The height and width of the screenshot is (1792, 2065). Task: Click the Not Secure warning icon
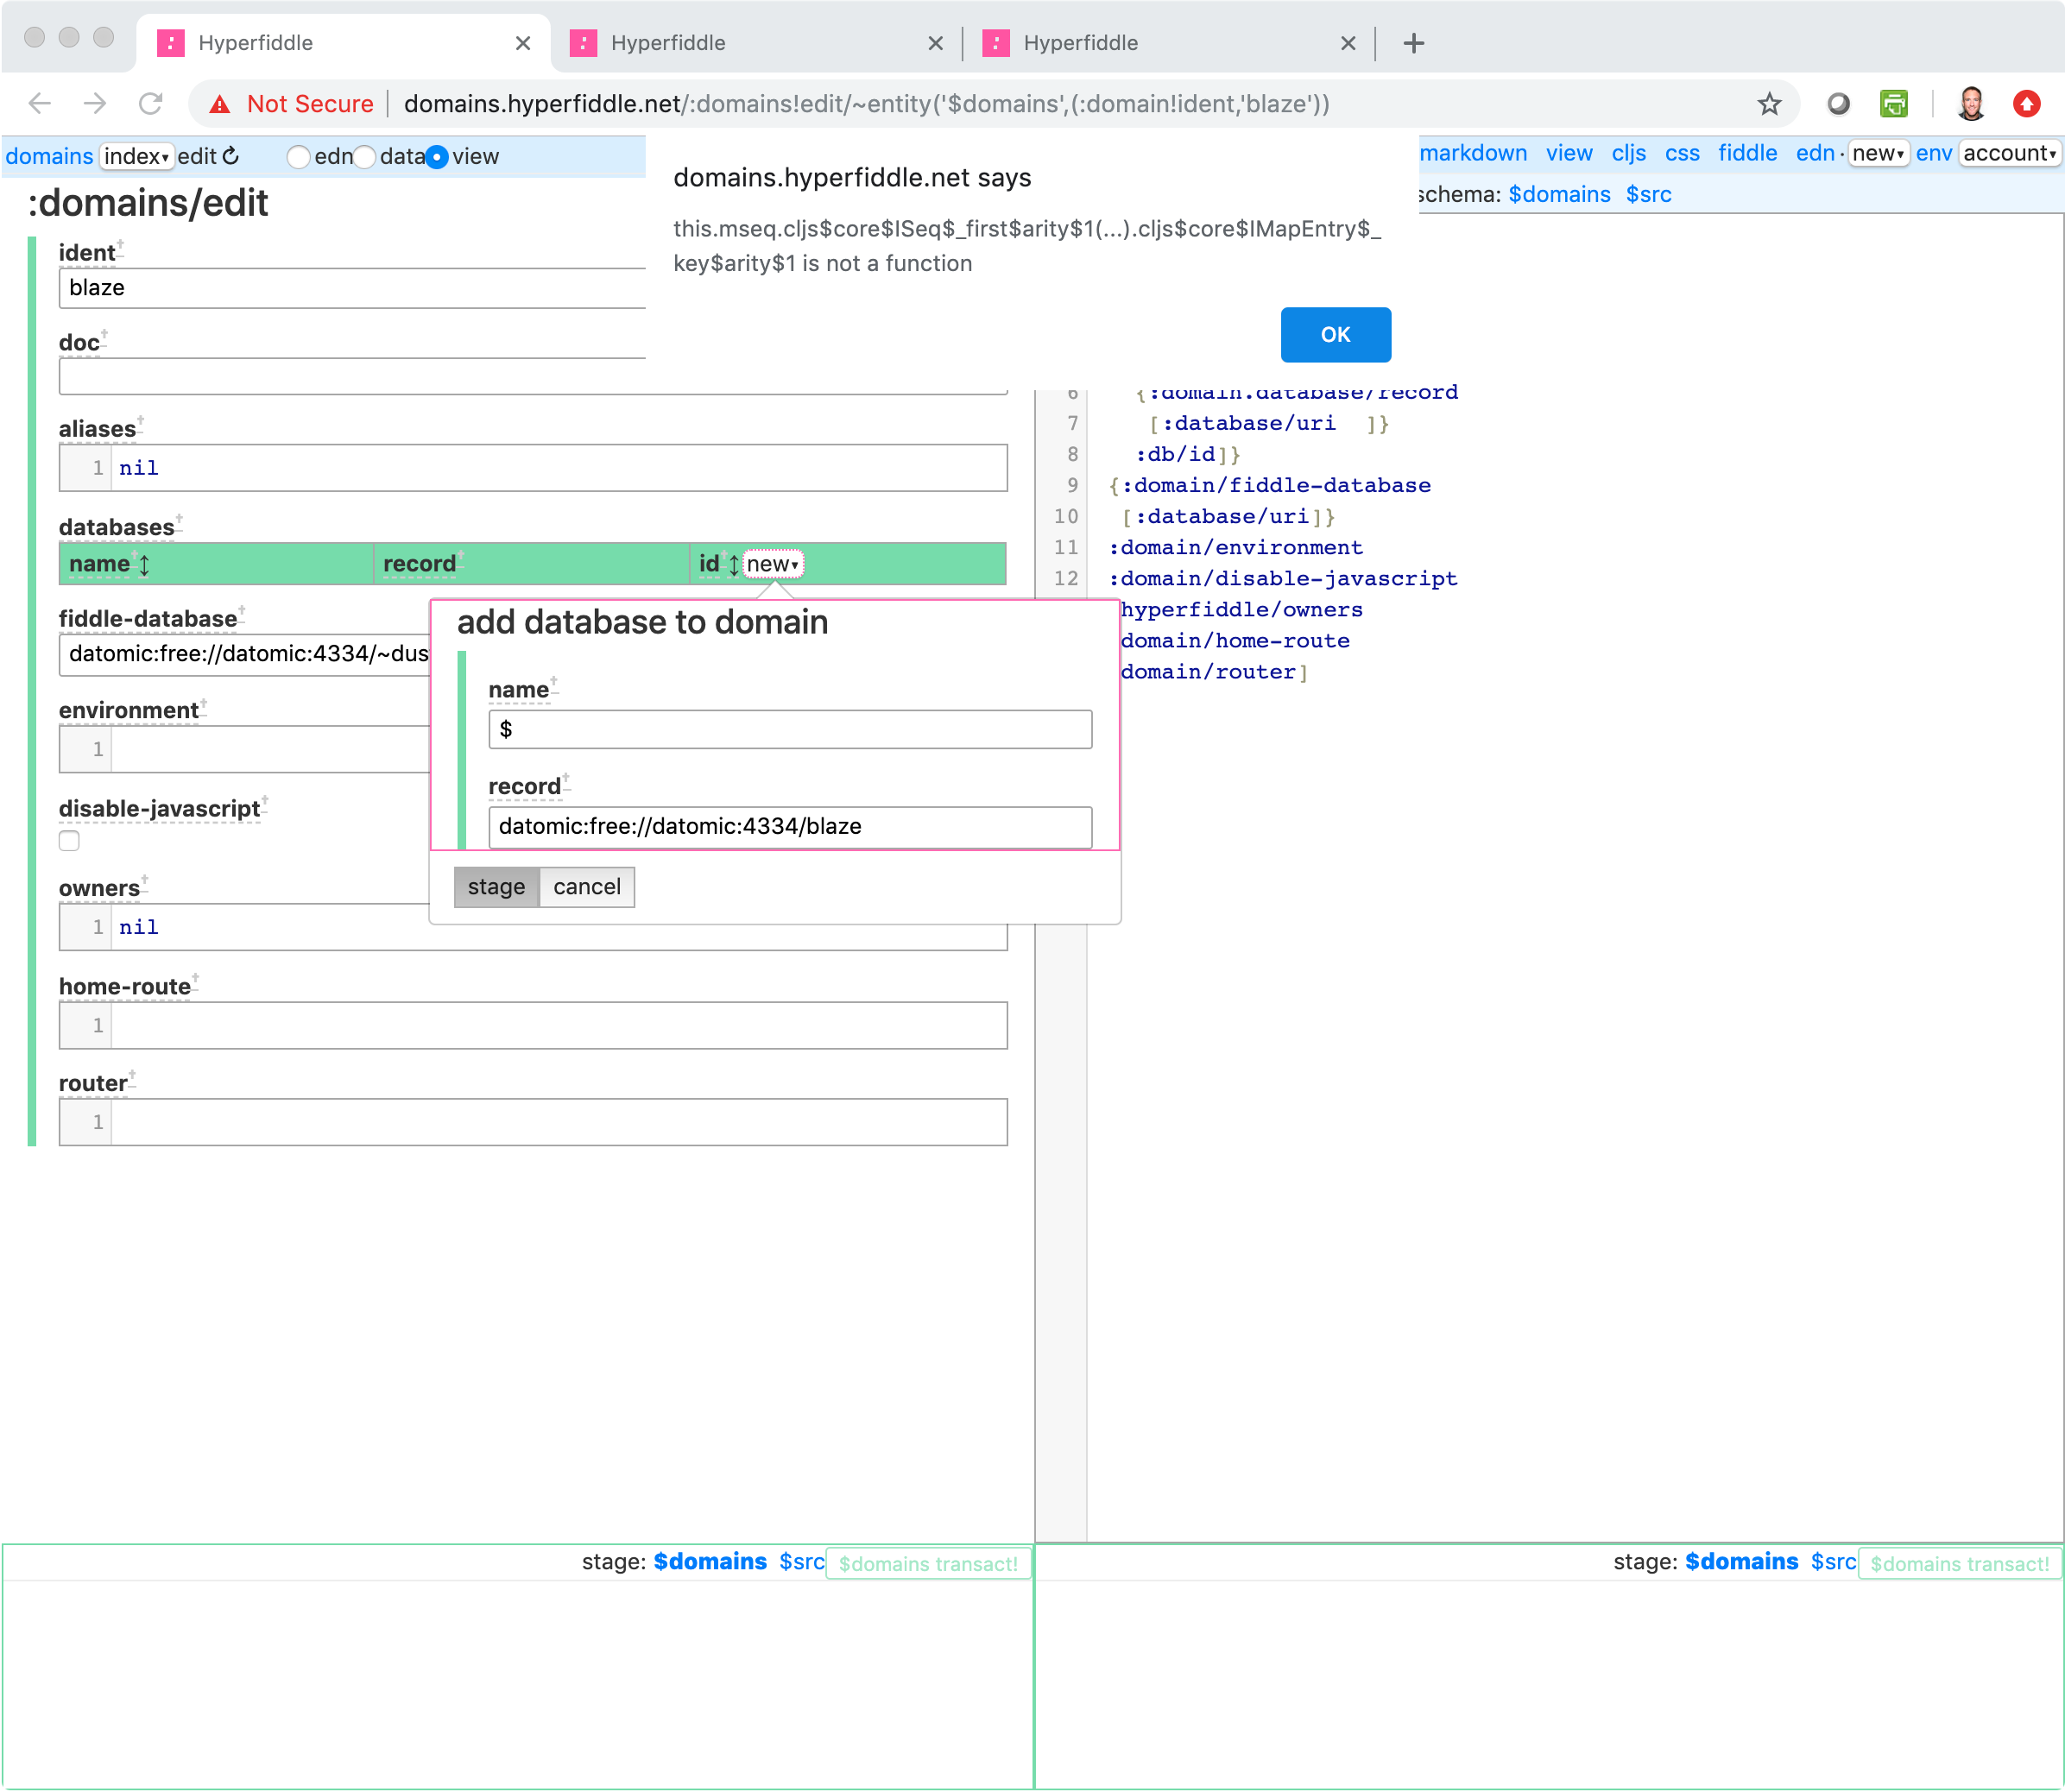pyautogui.click(x=220, y=104)
